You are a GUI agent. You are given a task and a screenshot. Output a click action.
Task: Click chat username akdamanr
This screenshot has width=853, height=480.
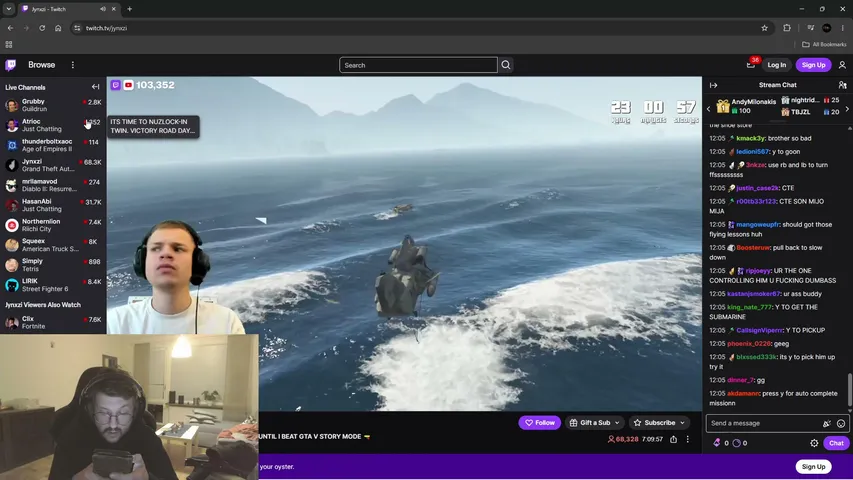(x=743, y=393)
